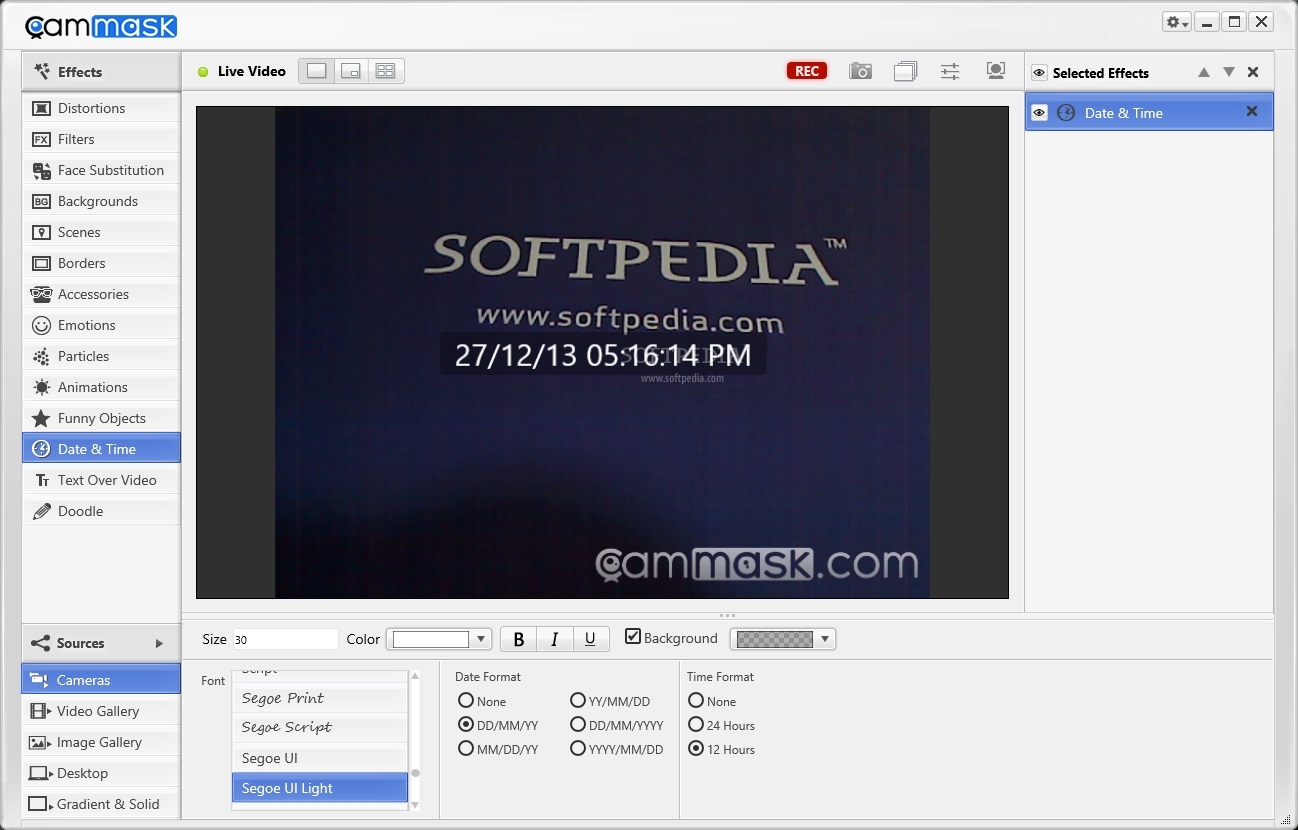The width and height of the screenshot is (1298, 830).
Task: Toggle bold text formatting
Action: point(518,639)
